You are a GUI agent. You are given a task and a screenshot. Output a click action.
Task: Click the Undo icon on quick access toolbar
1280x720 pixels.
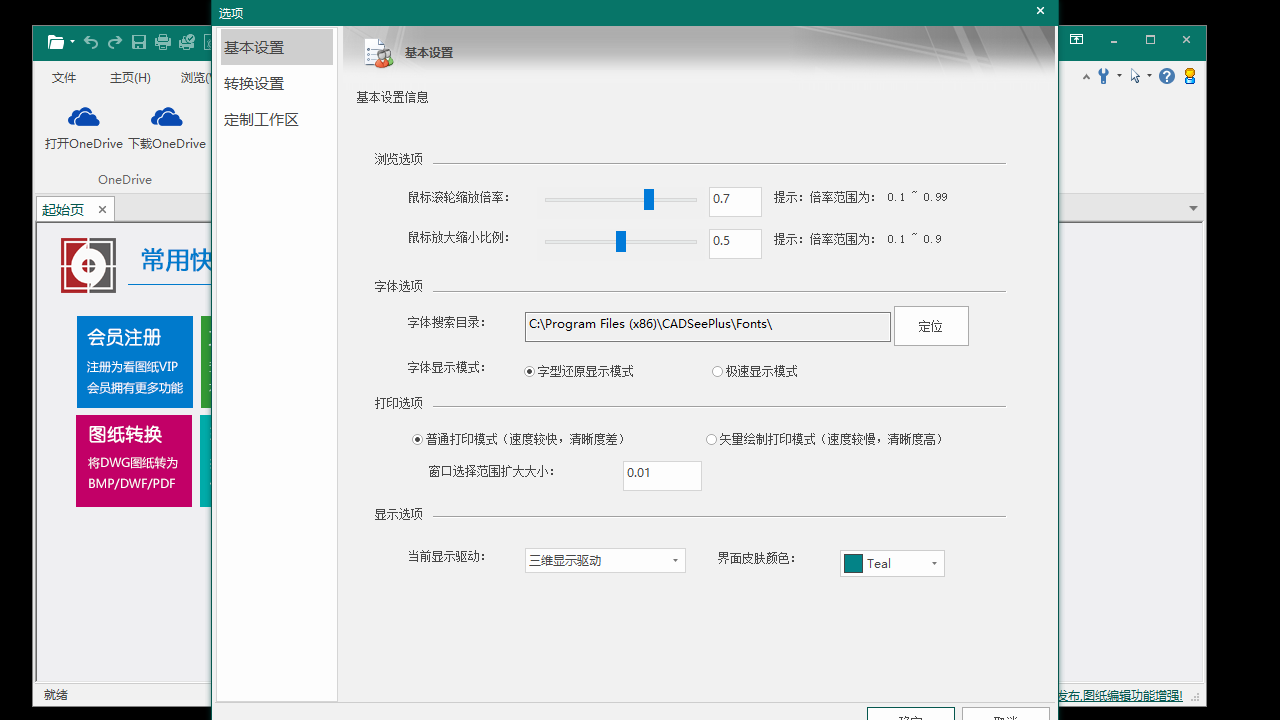coord(90,42)
